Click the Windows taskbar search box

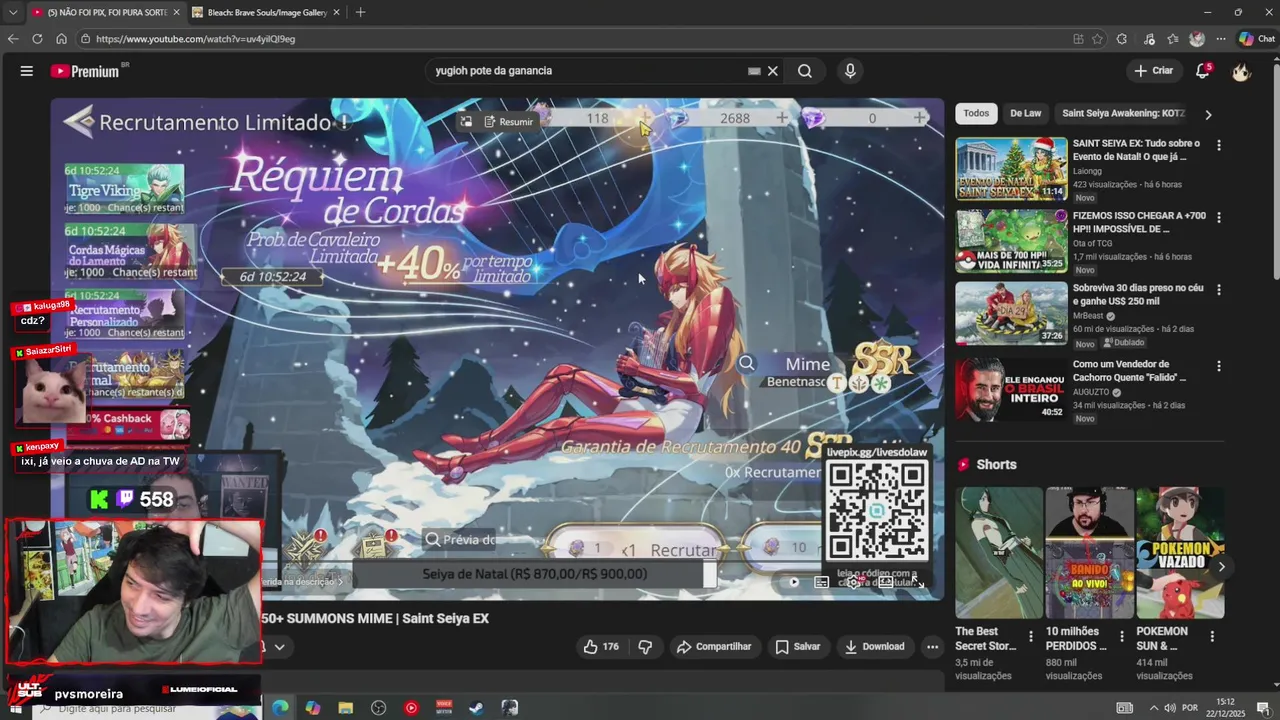pyautogui.click(x=145, y=708)
